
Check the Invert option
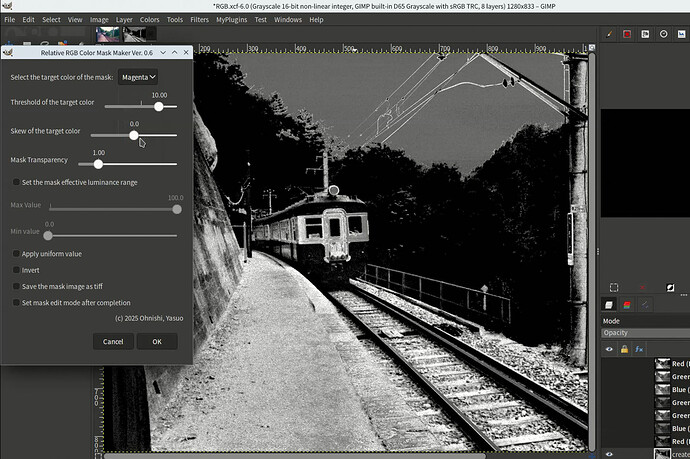(15, 270)
